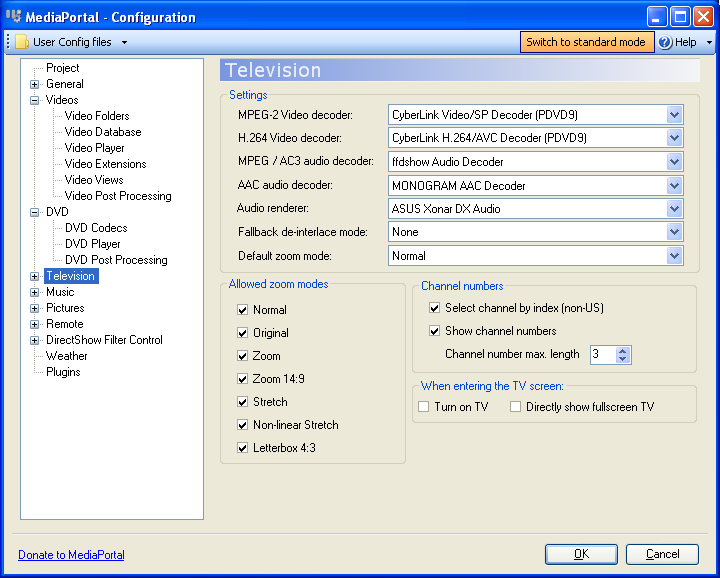Maximize the Configuration window
Viewport: 720px width, 578px height.
click(x=680, y=17)
